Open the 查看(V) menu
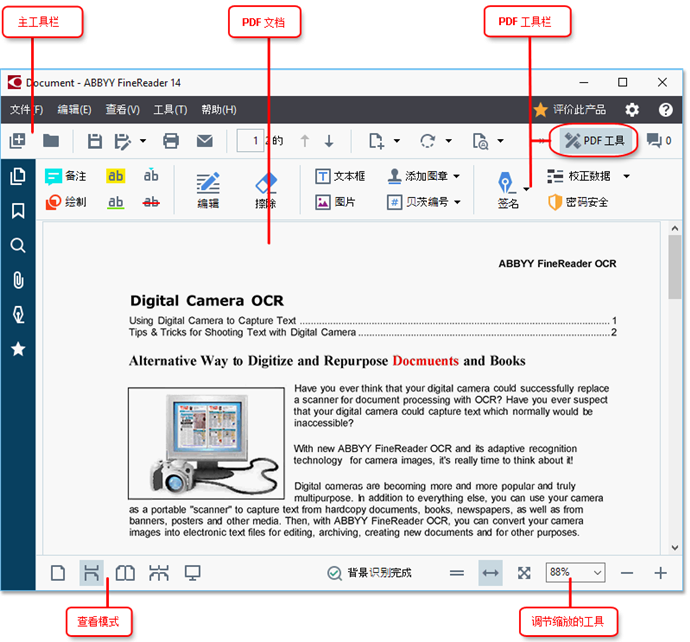This screenshot has height=642, width=690. click(122, 110)
